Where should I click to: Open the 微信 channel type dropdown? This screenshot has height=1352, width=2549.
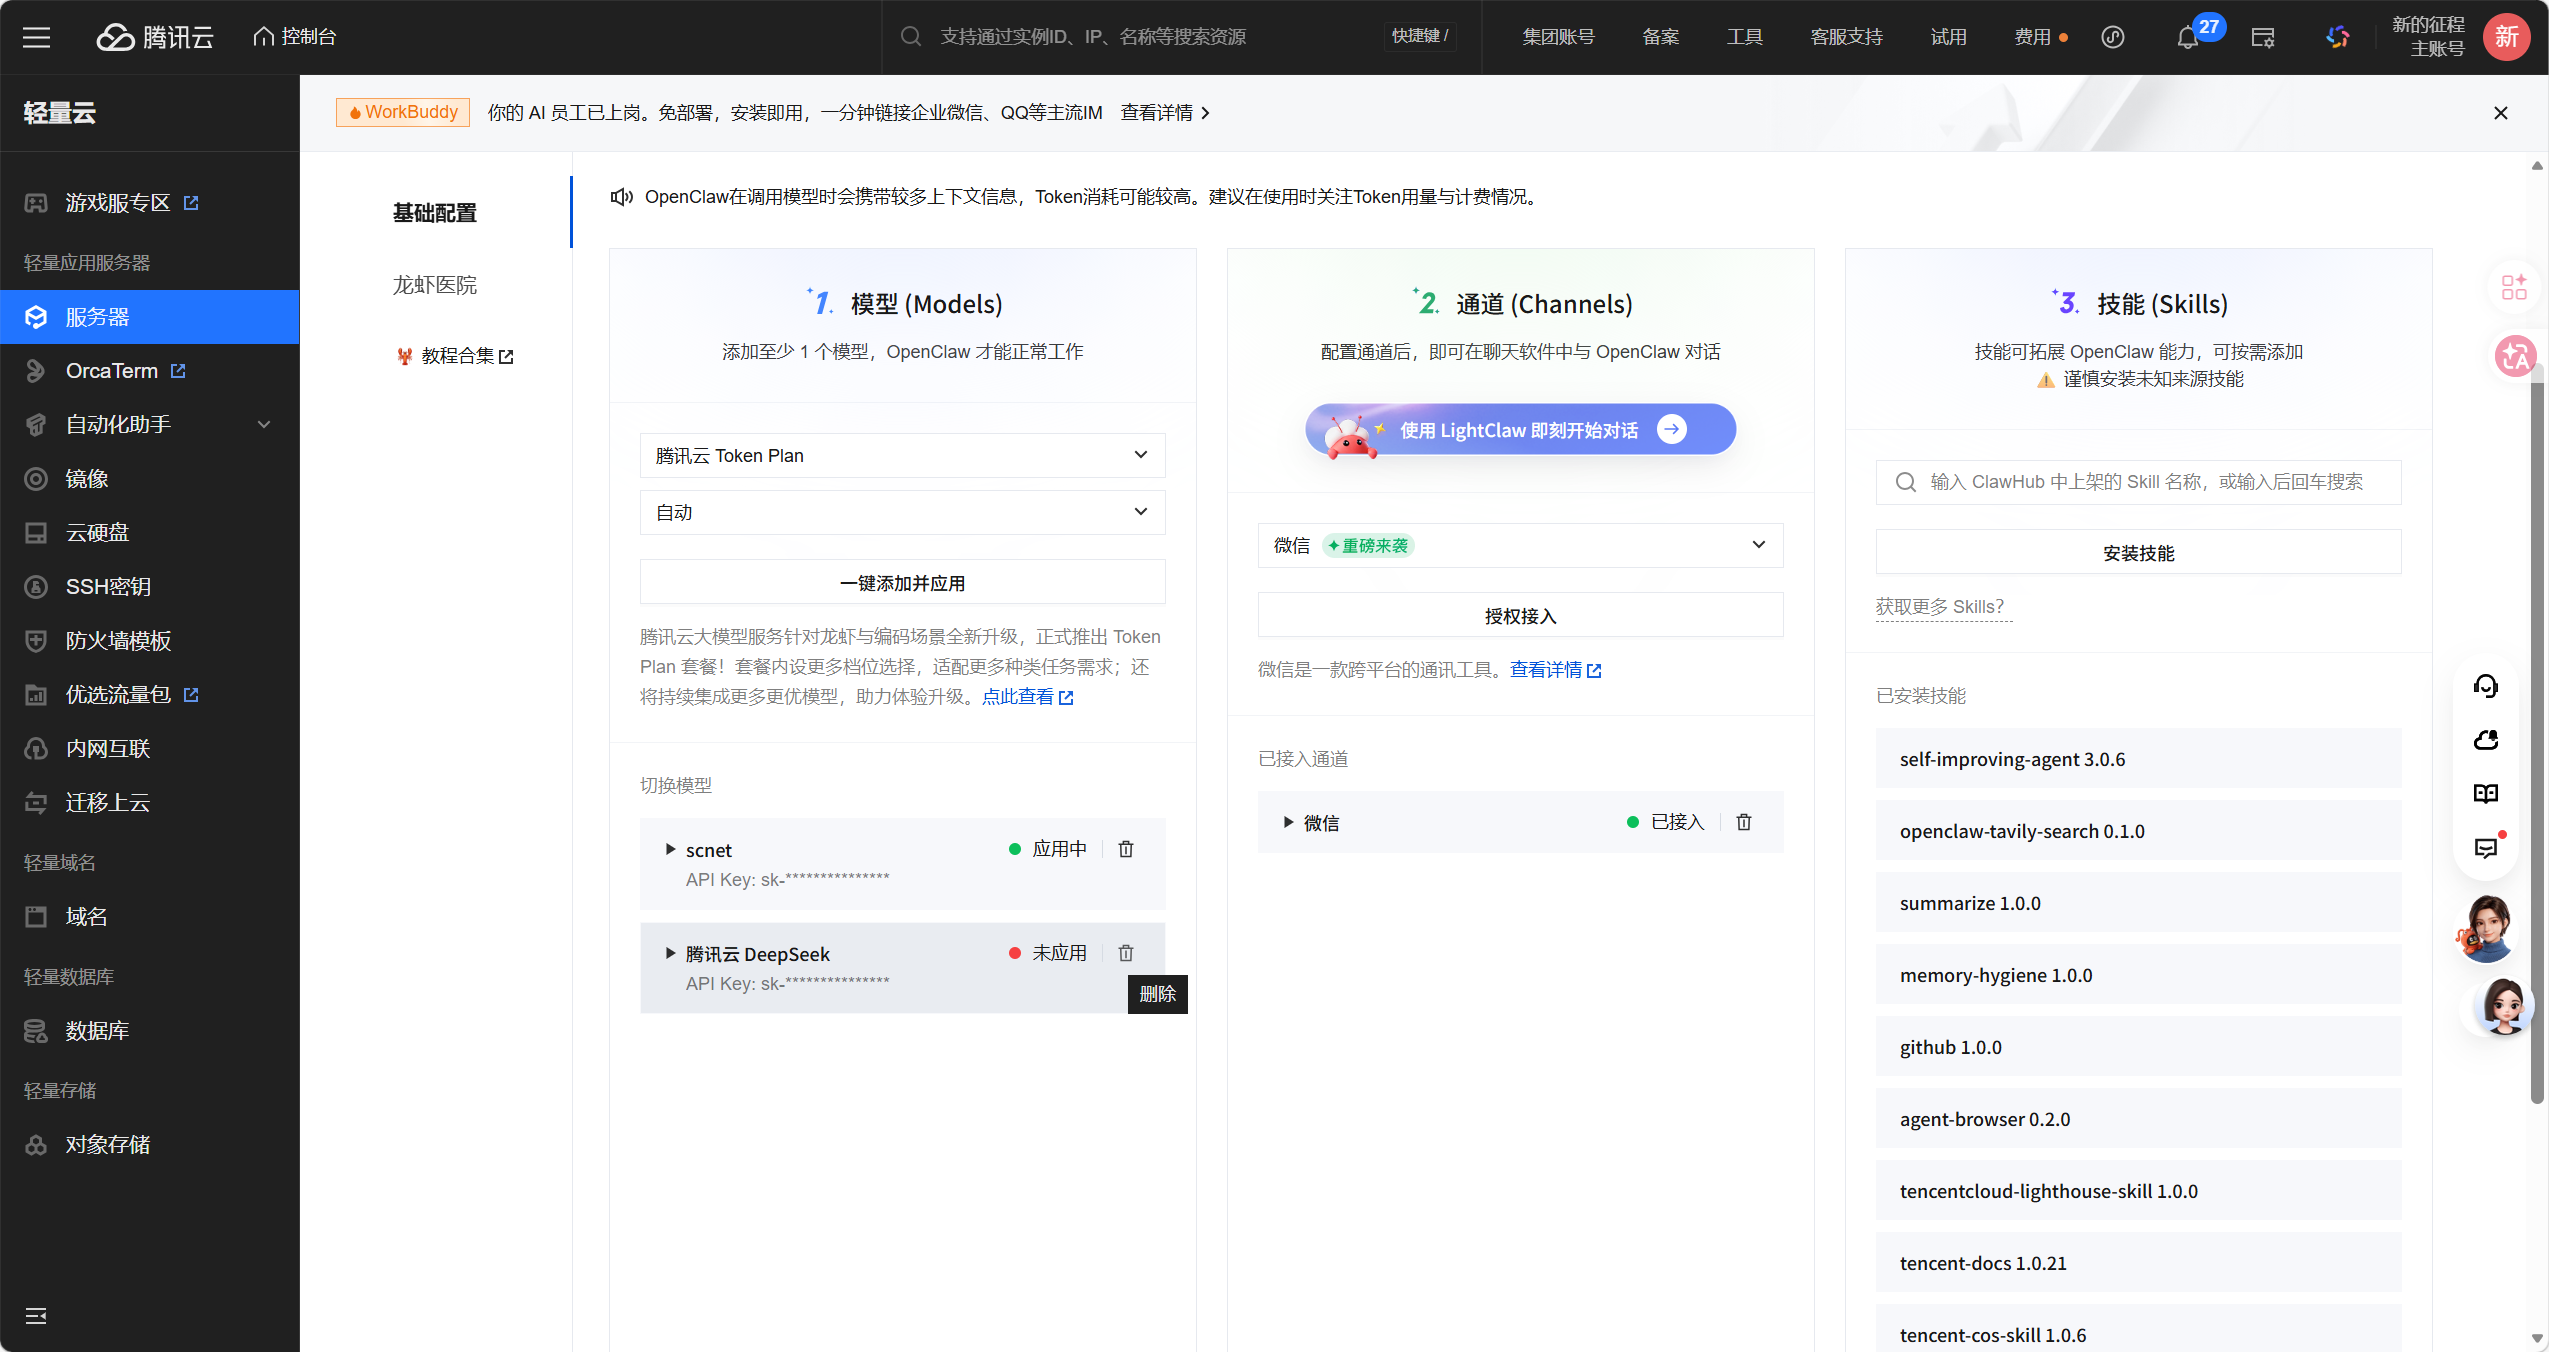[1520, 546]
